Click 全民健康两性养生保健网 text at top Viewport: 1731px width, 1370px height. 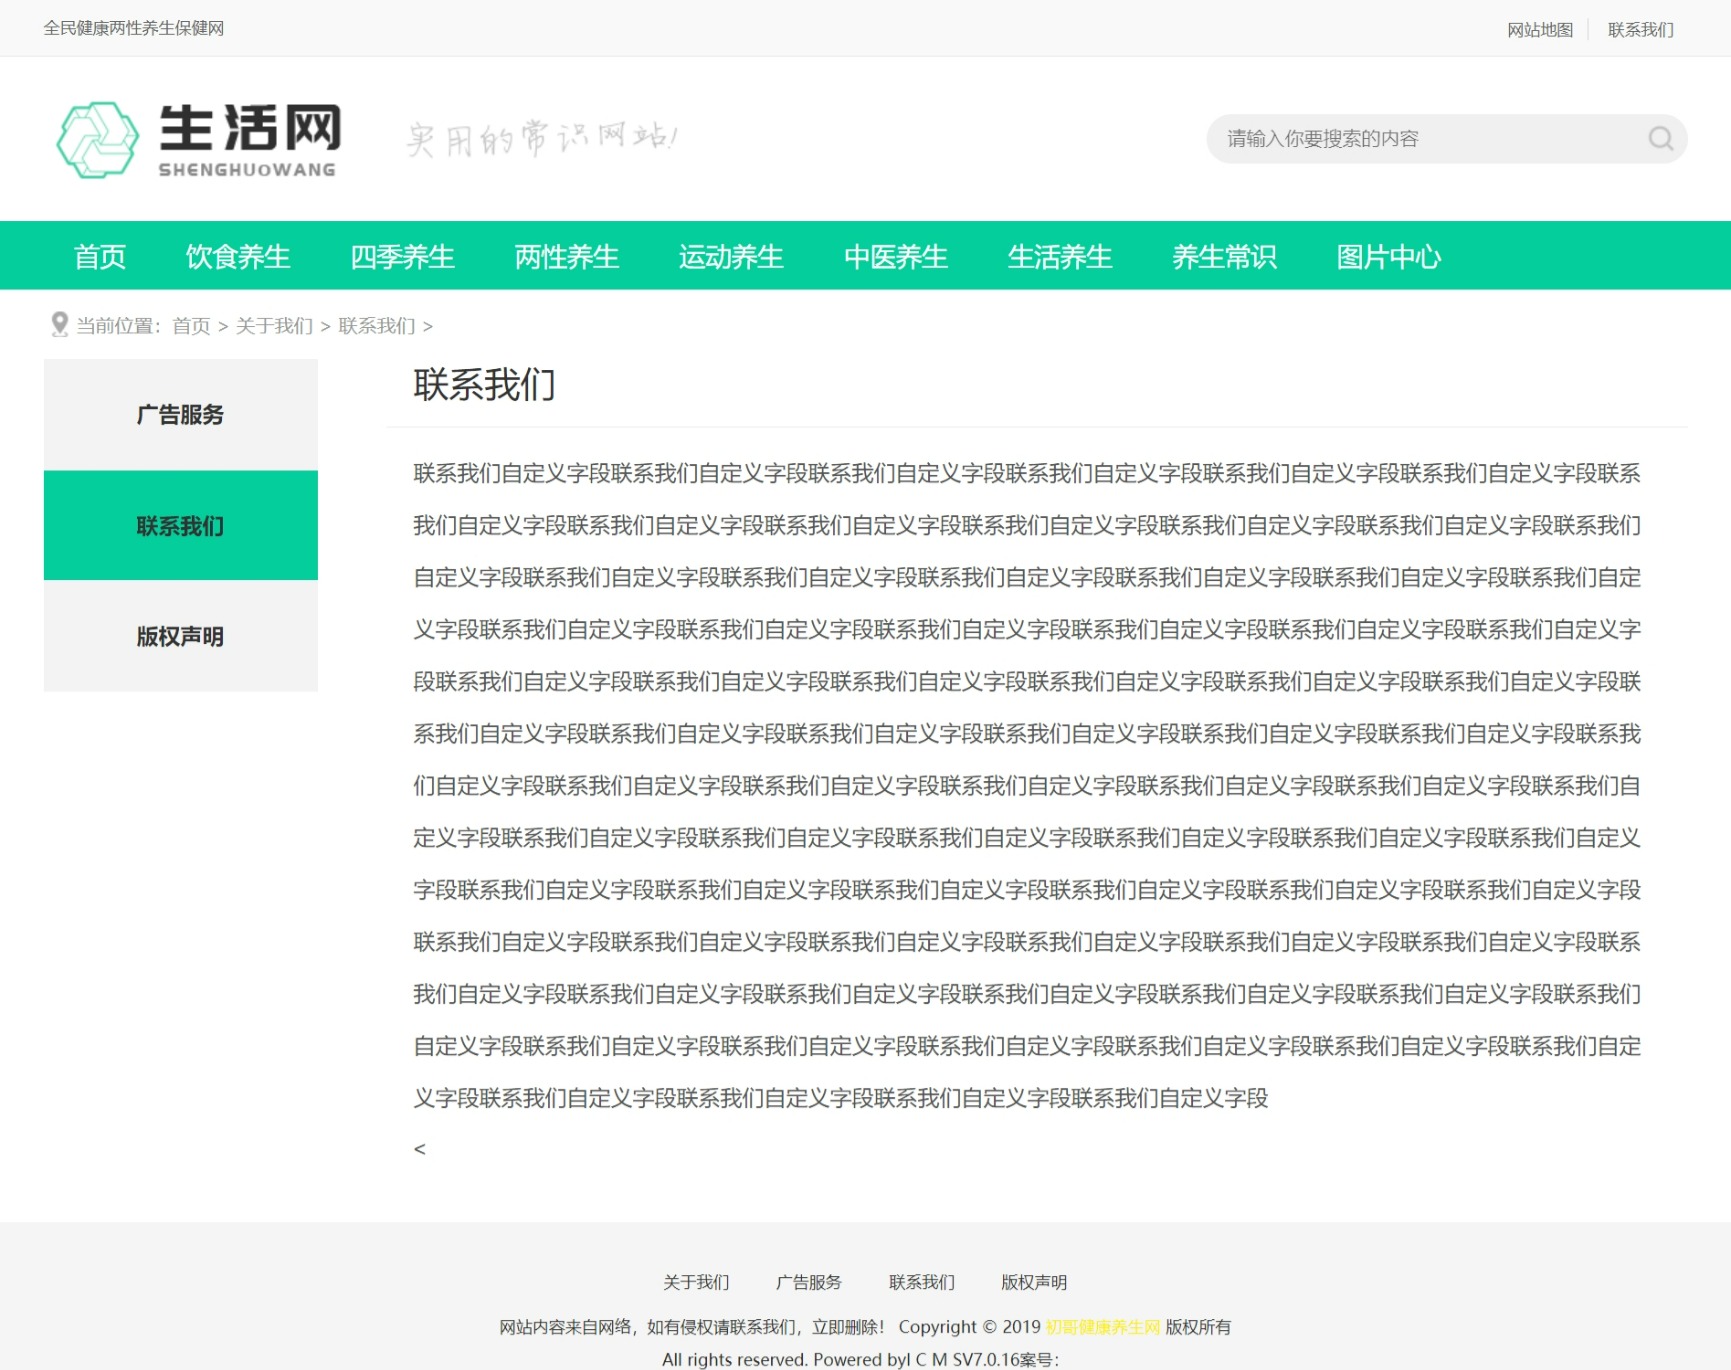(x=134, y=28)
